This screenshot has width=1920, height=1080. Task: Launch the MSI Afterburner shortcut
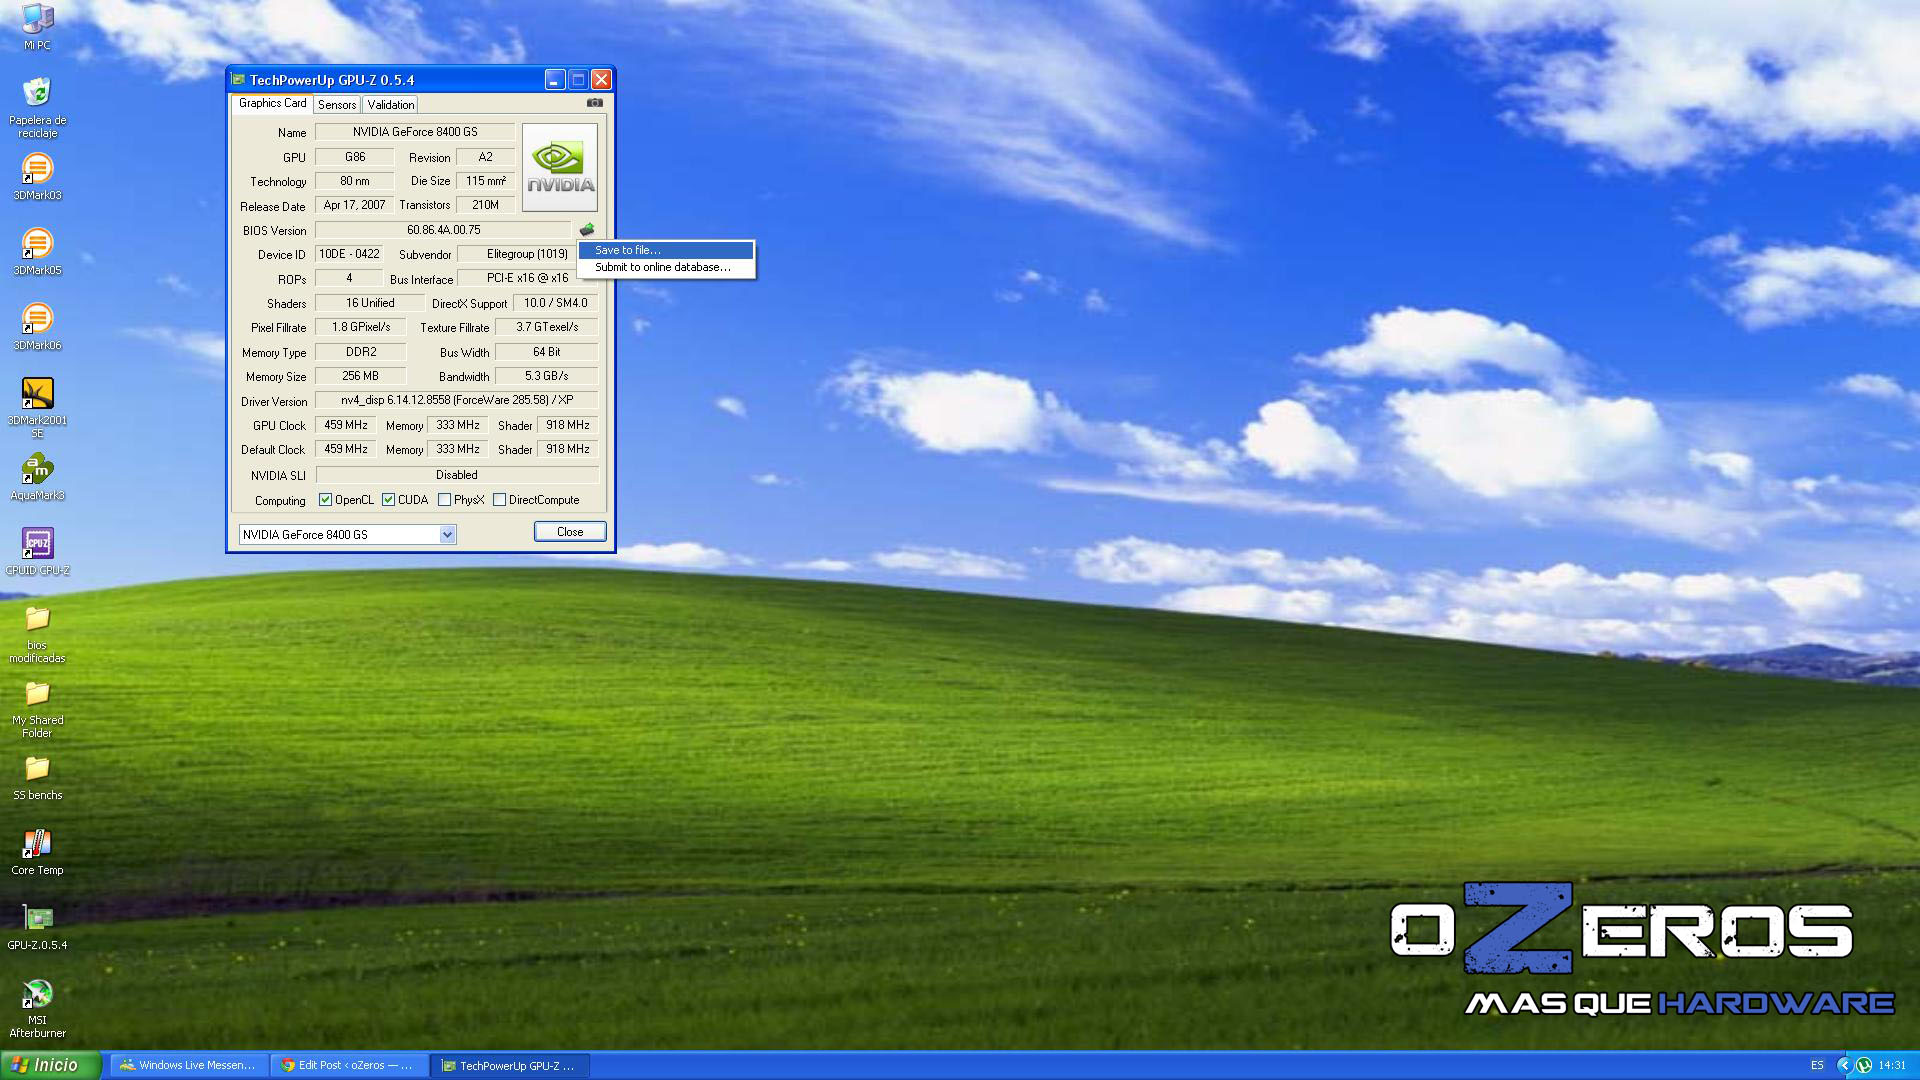click(x=37, y=1008)
